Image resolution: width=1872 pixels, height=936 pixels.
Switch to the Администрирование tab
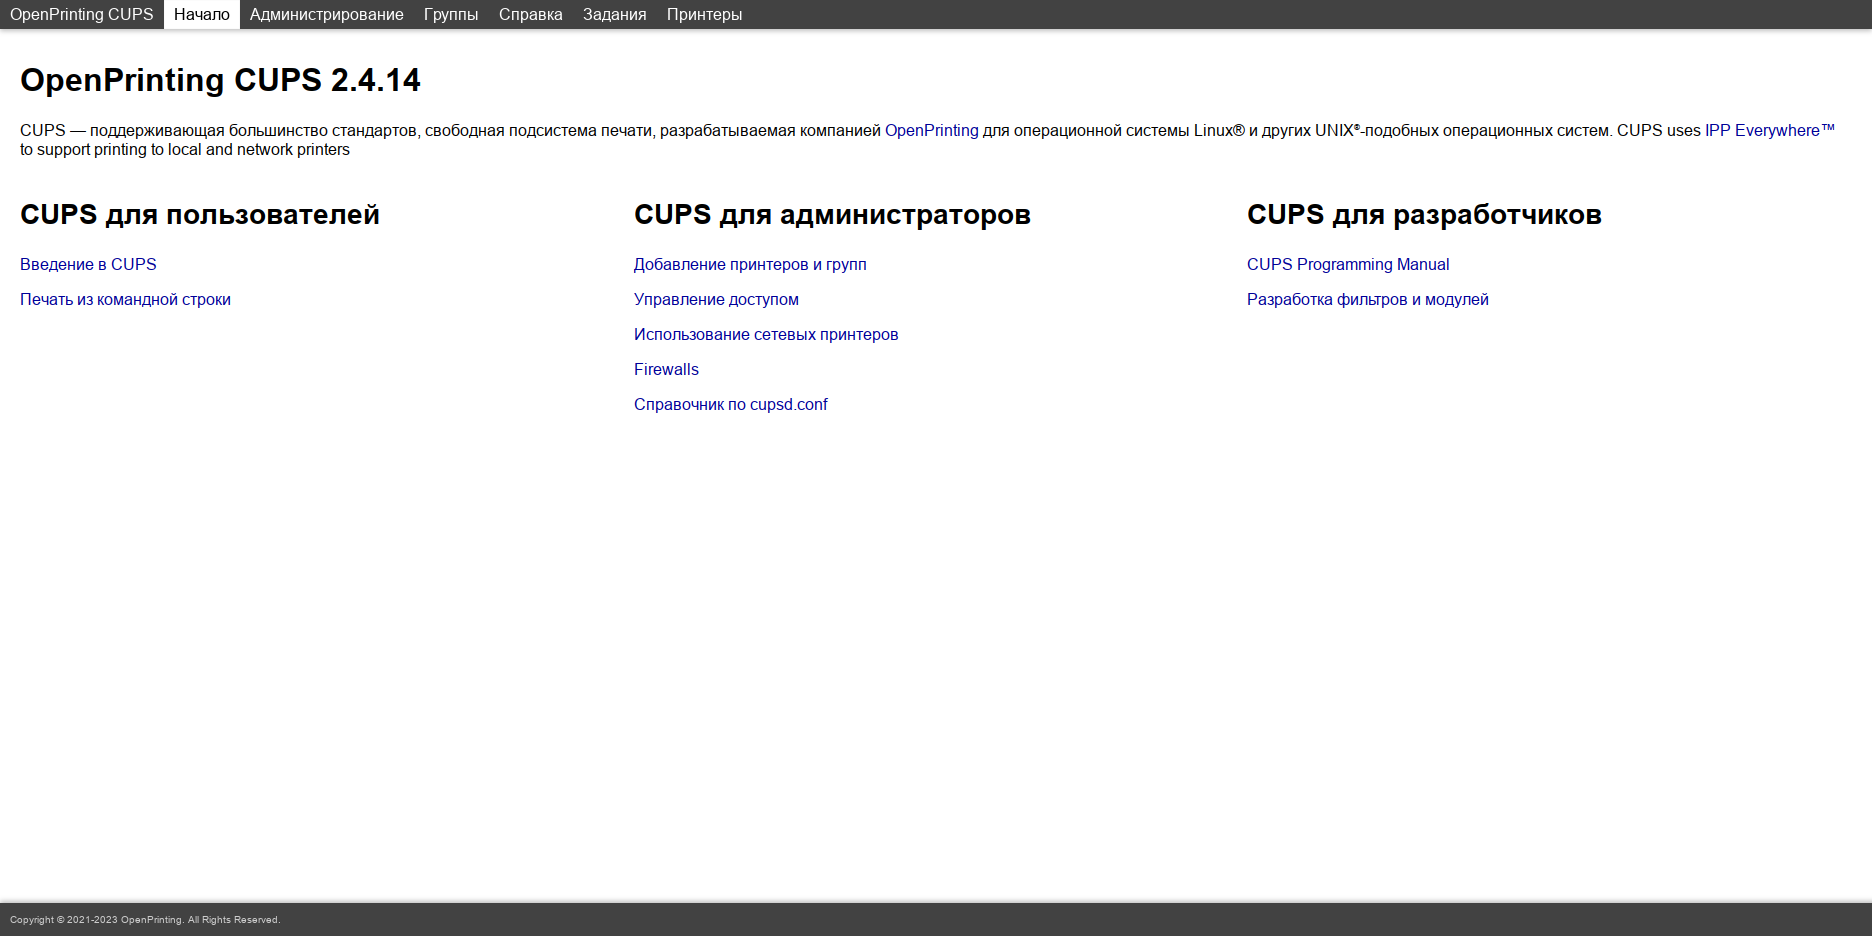point(326,14)
